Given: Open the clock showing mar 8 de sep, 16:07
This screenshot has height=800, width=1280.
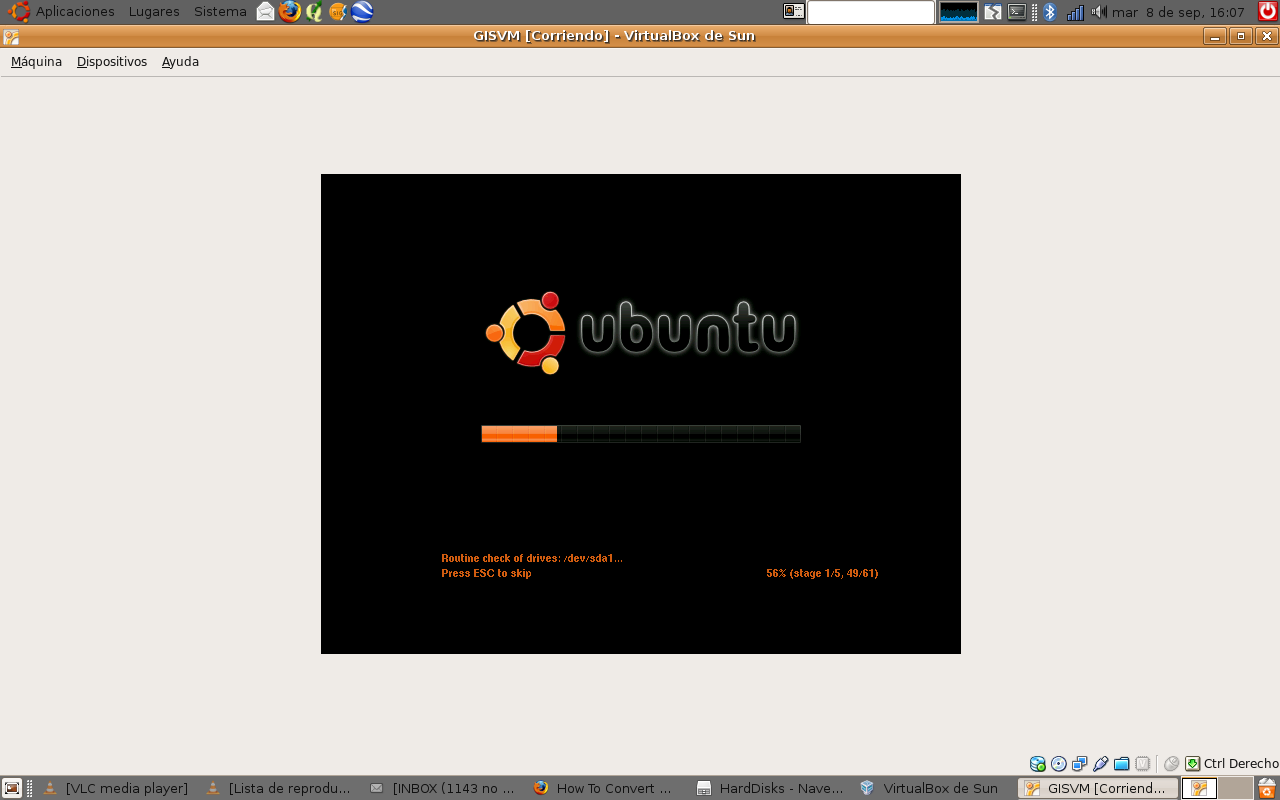Looking at the screenshot, I should 1178,12.
